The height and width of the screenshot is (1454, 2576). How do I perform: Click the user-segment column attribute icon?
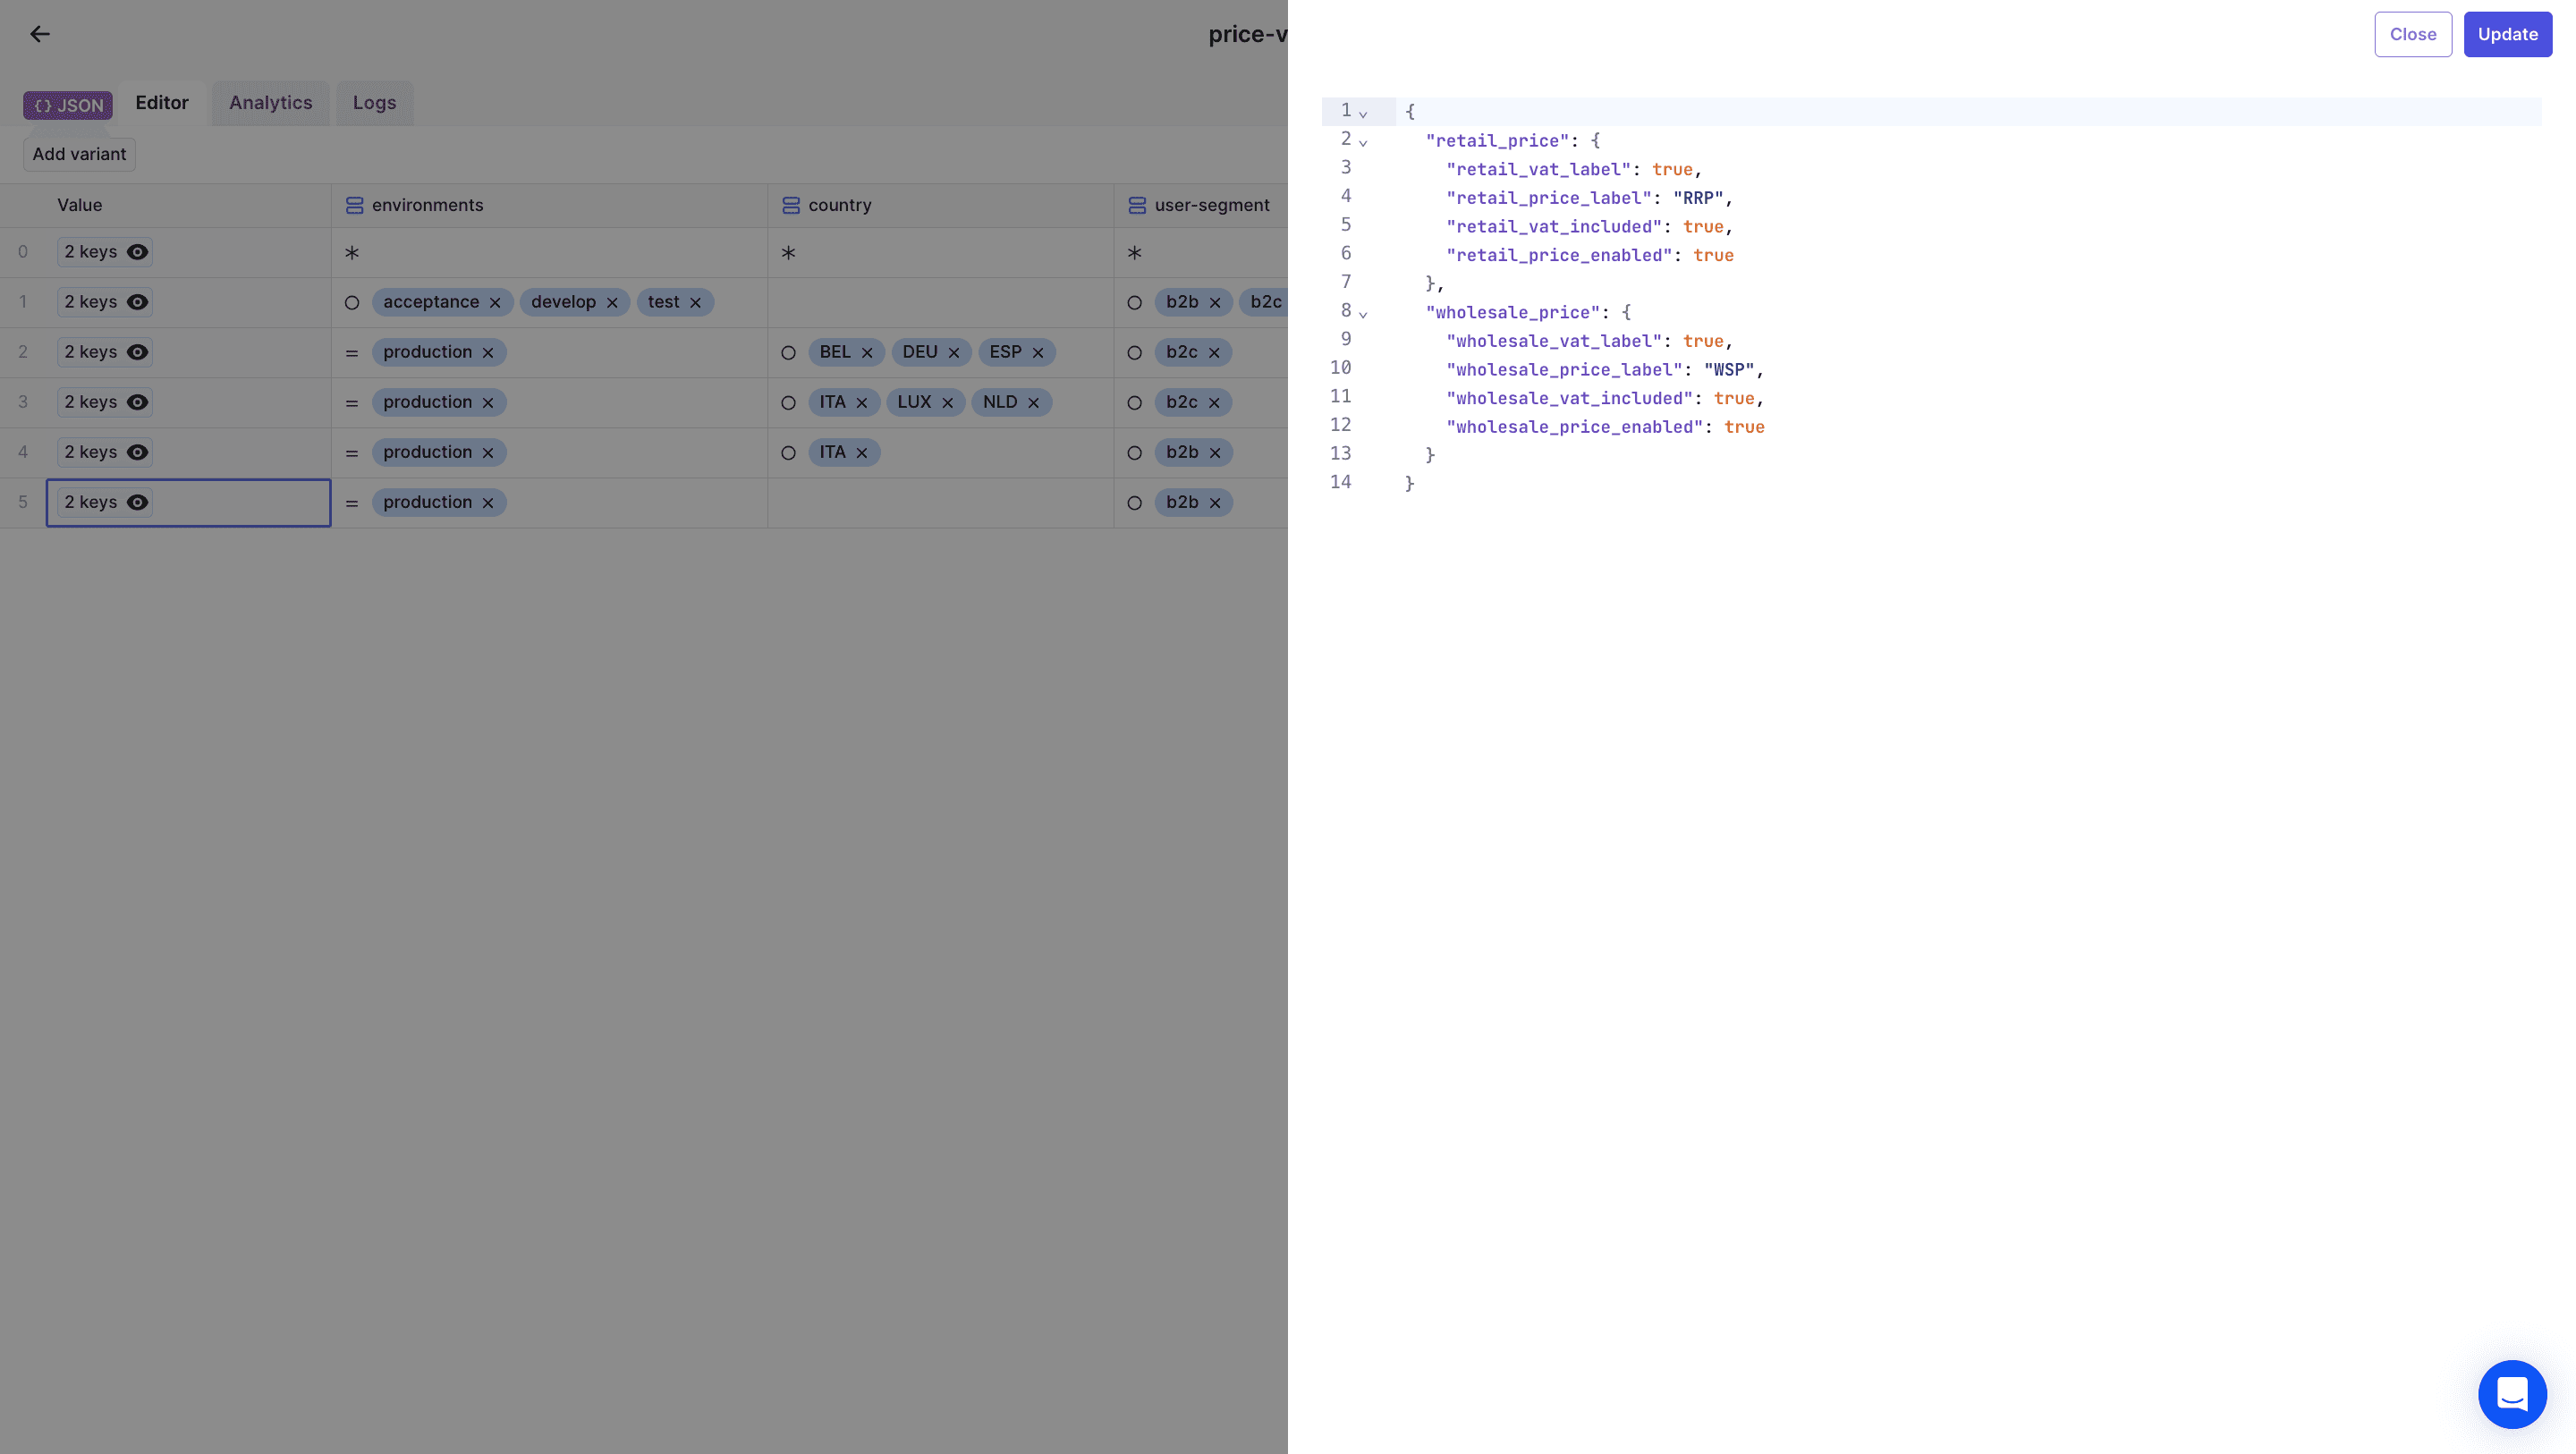pos(1137,205)
